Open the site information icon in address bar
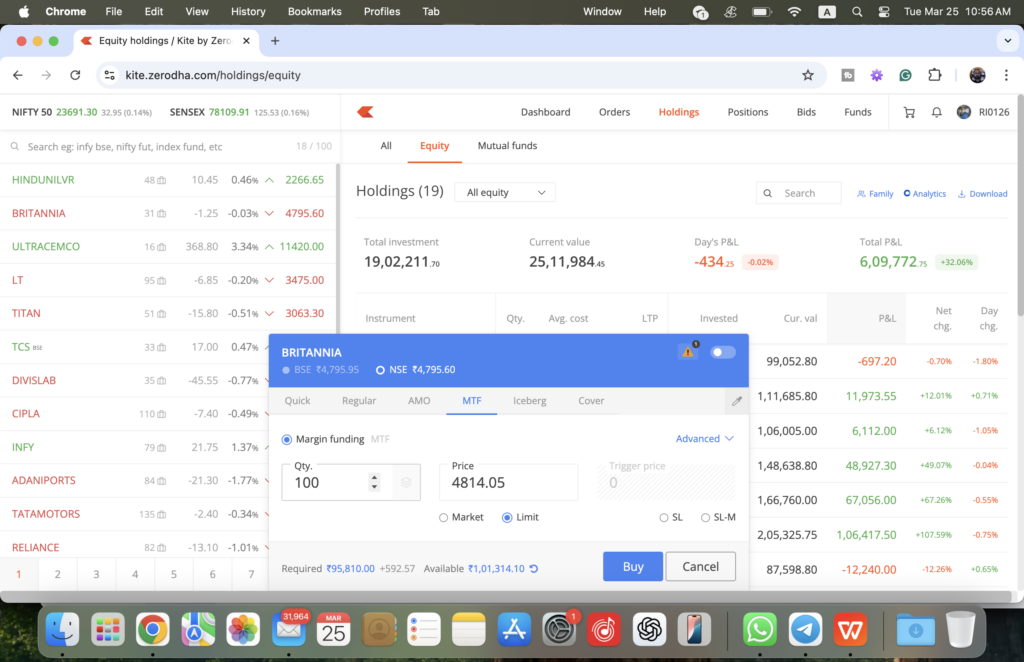Viewport: 1024px width, 662px height. pyautogui.click(x=110, y=75)
